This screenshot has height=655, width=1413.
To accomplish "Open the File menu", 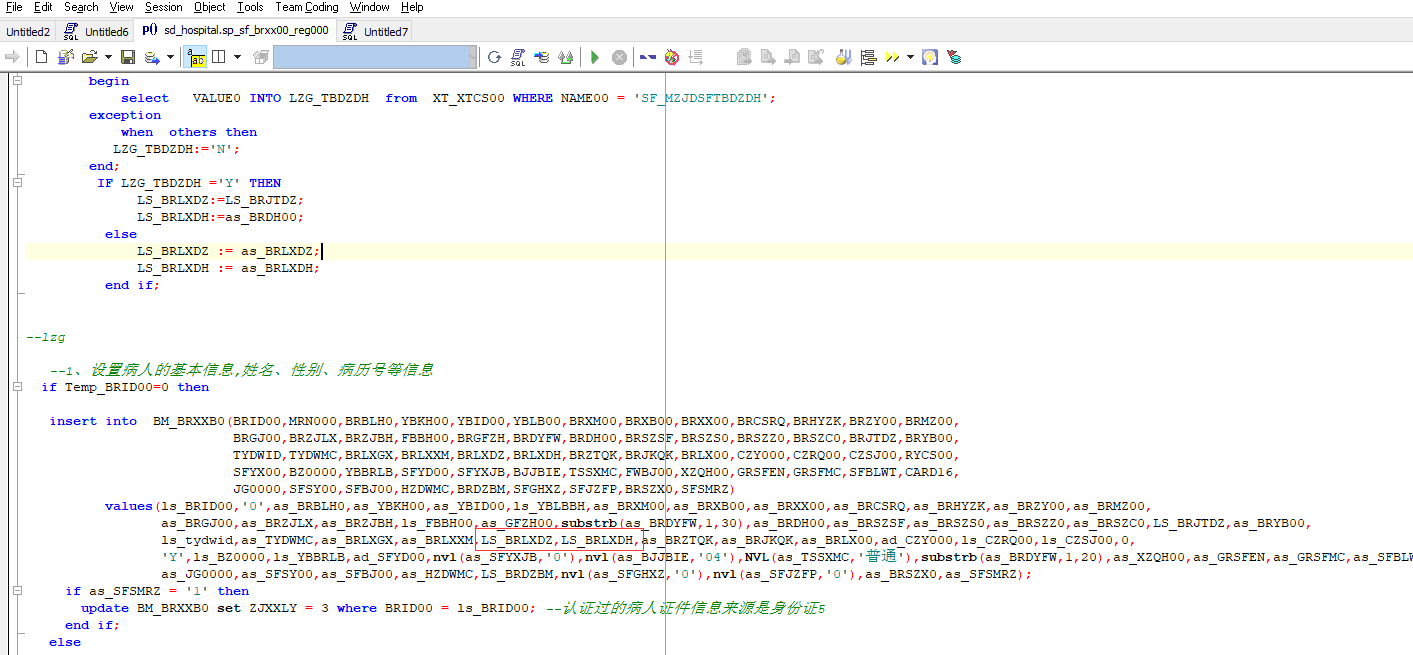I will [x=14, y=7].
